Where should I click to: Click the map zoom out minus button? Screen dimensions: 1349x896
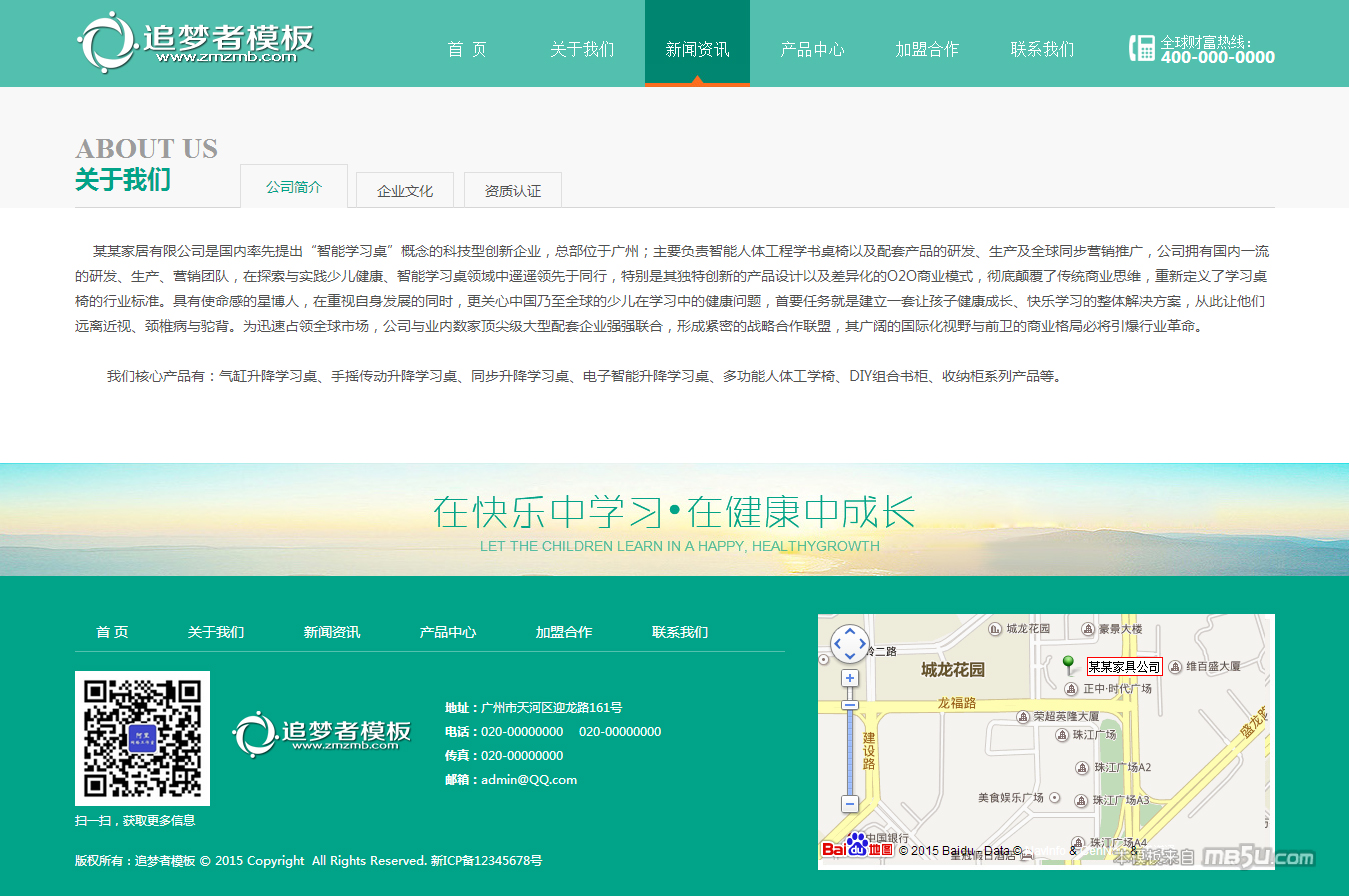coord(850,804)
